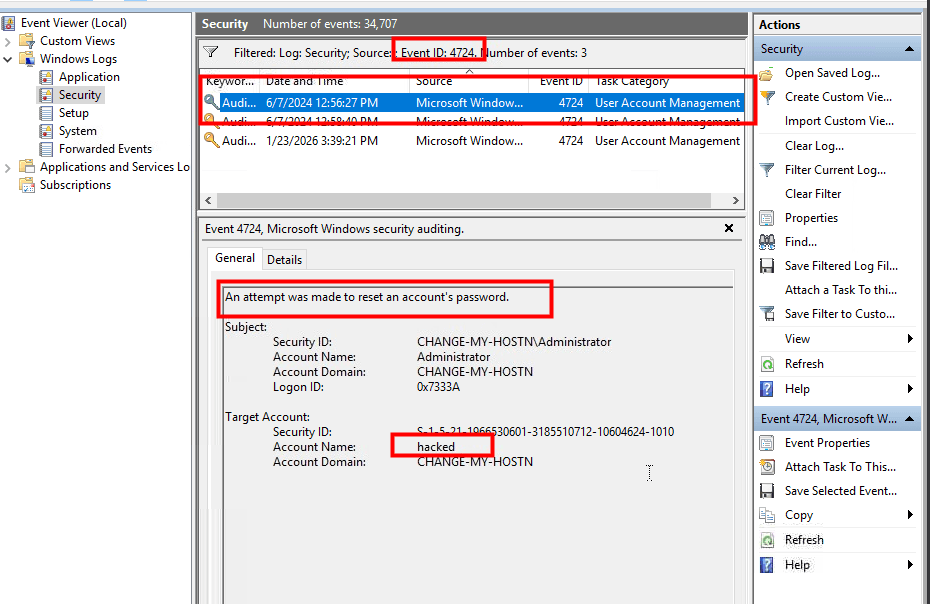Collapse the Security actions section header

pyautogui.click(x=910, y=49)
